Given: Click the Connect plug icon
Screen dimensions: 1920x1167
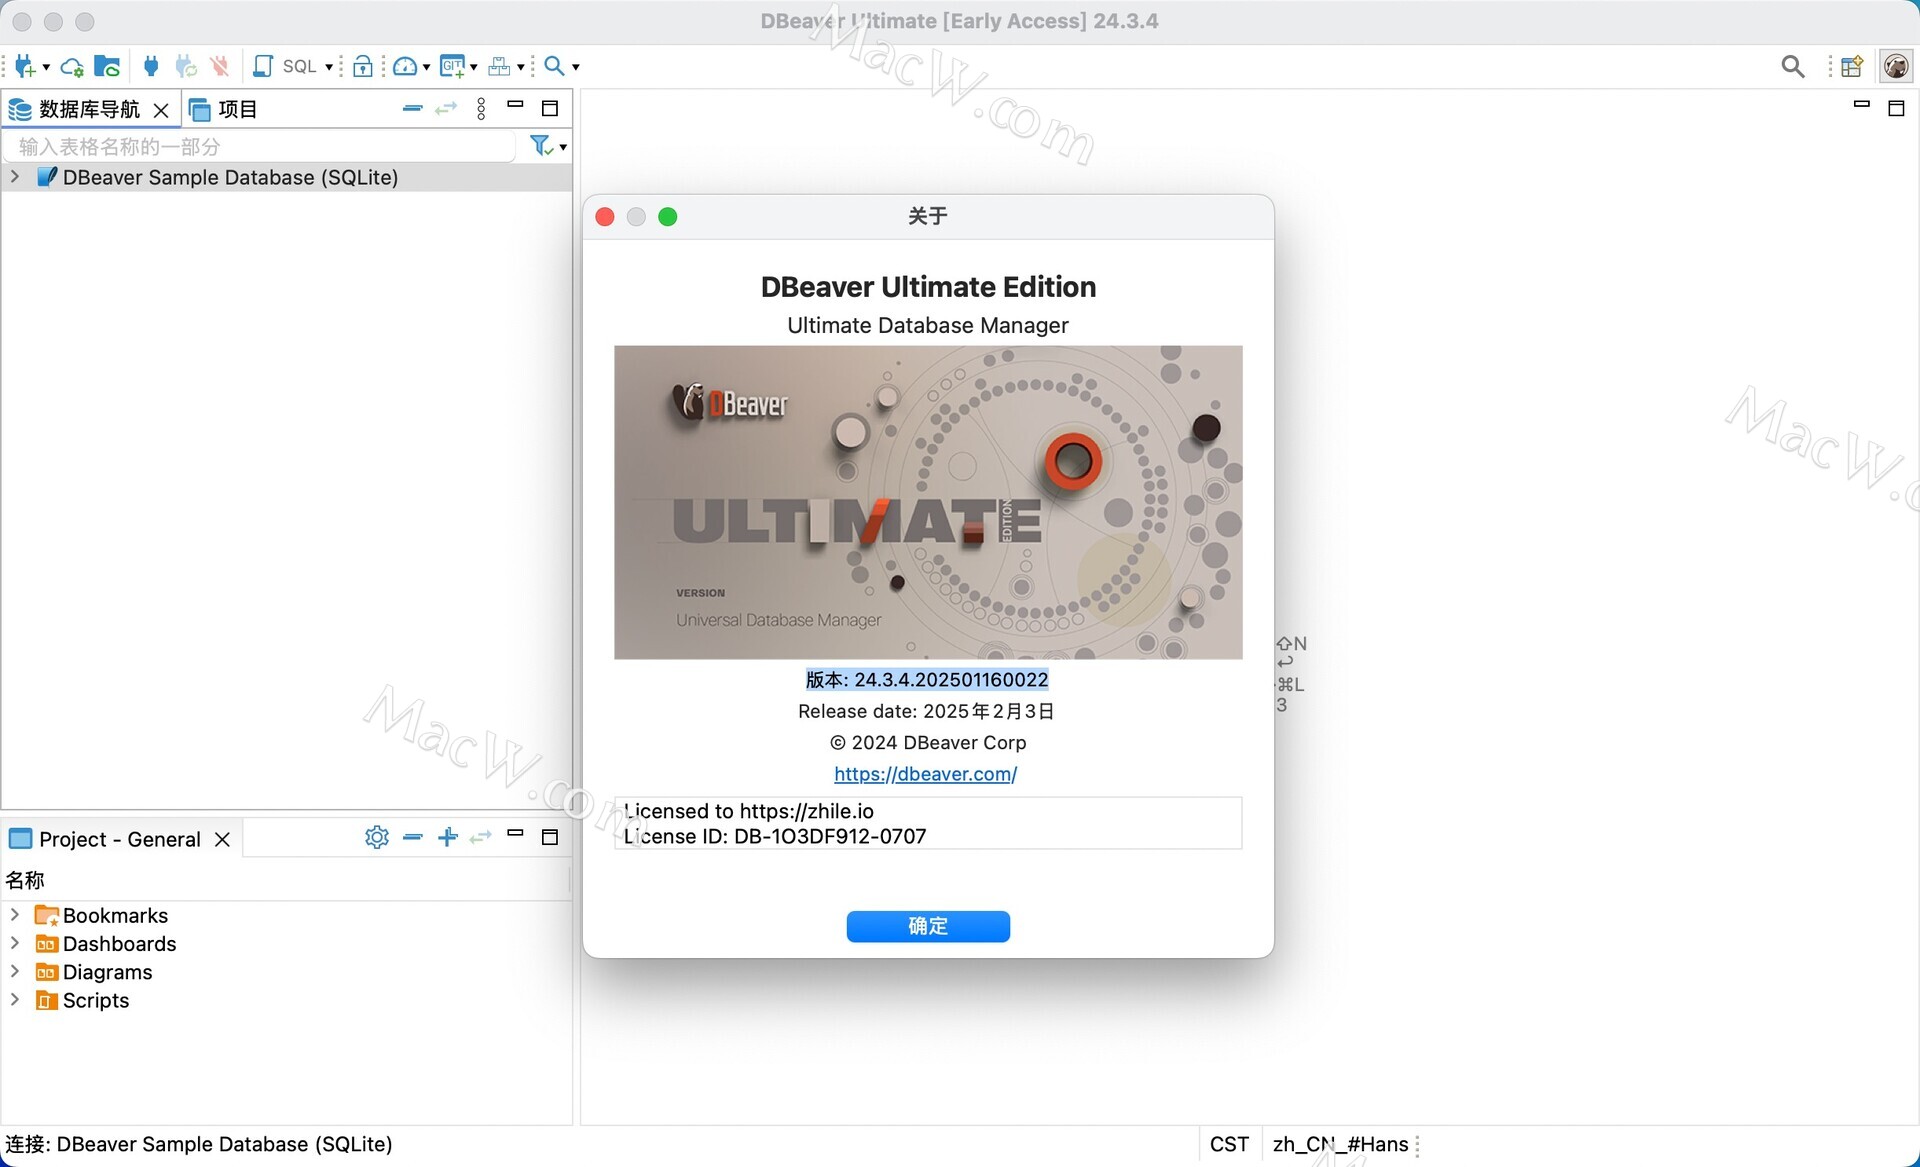Looking at the screenshot, I should (151, 66).
